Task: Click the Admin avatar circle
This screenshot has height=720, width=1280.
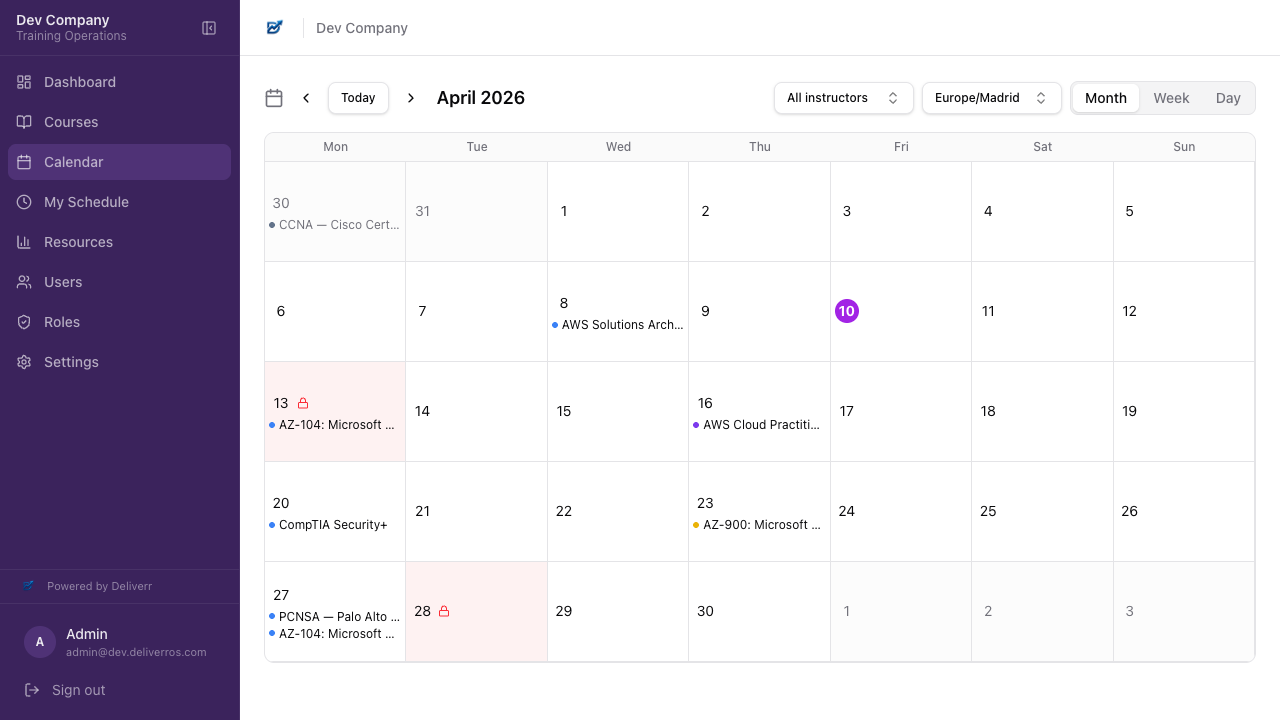Action: (40, 642)
